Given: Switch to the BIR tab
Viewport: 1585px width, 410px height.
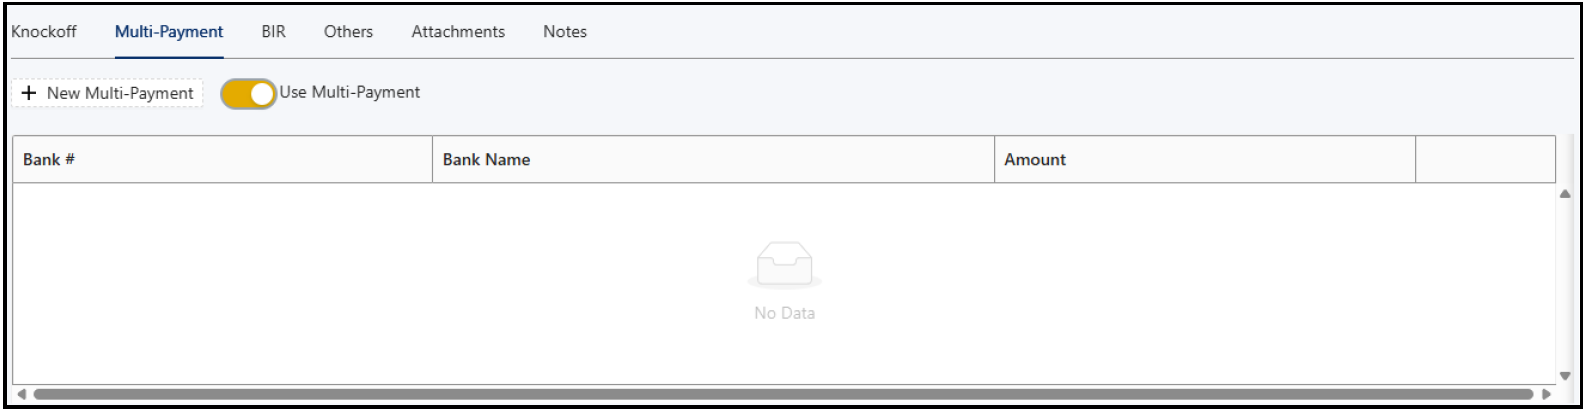Looking at the screenshot, I should (x=274, y=32).
